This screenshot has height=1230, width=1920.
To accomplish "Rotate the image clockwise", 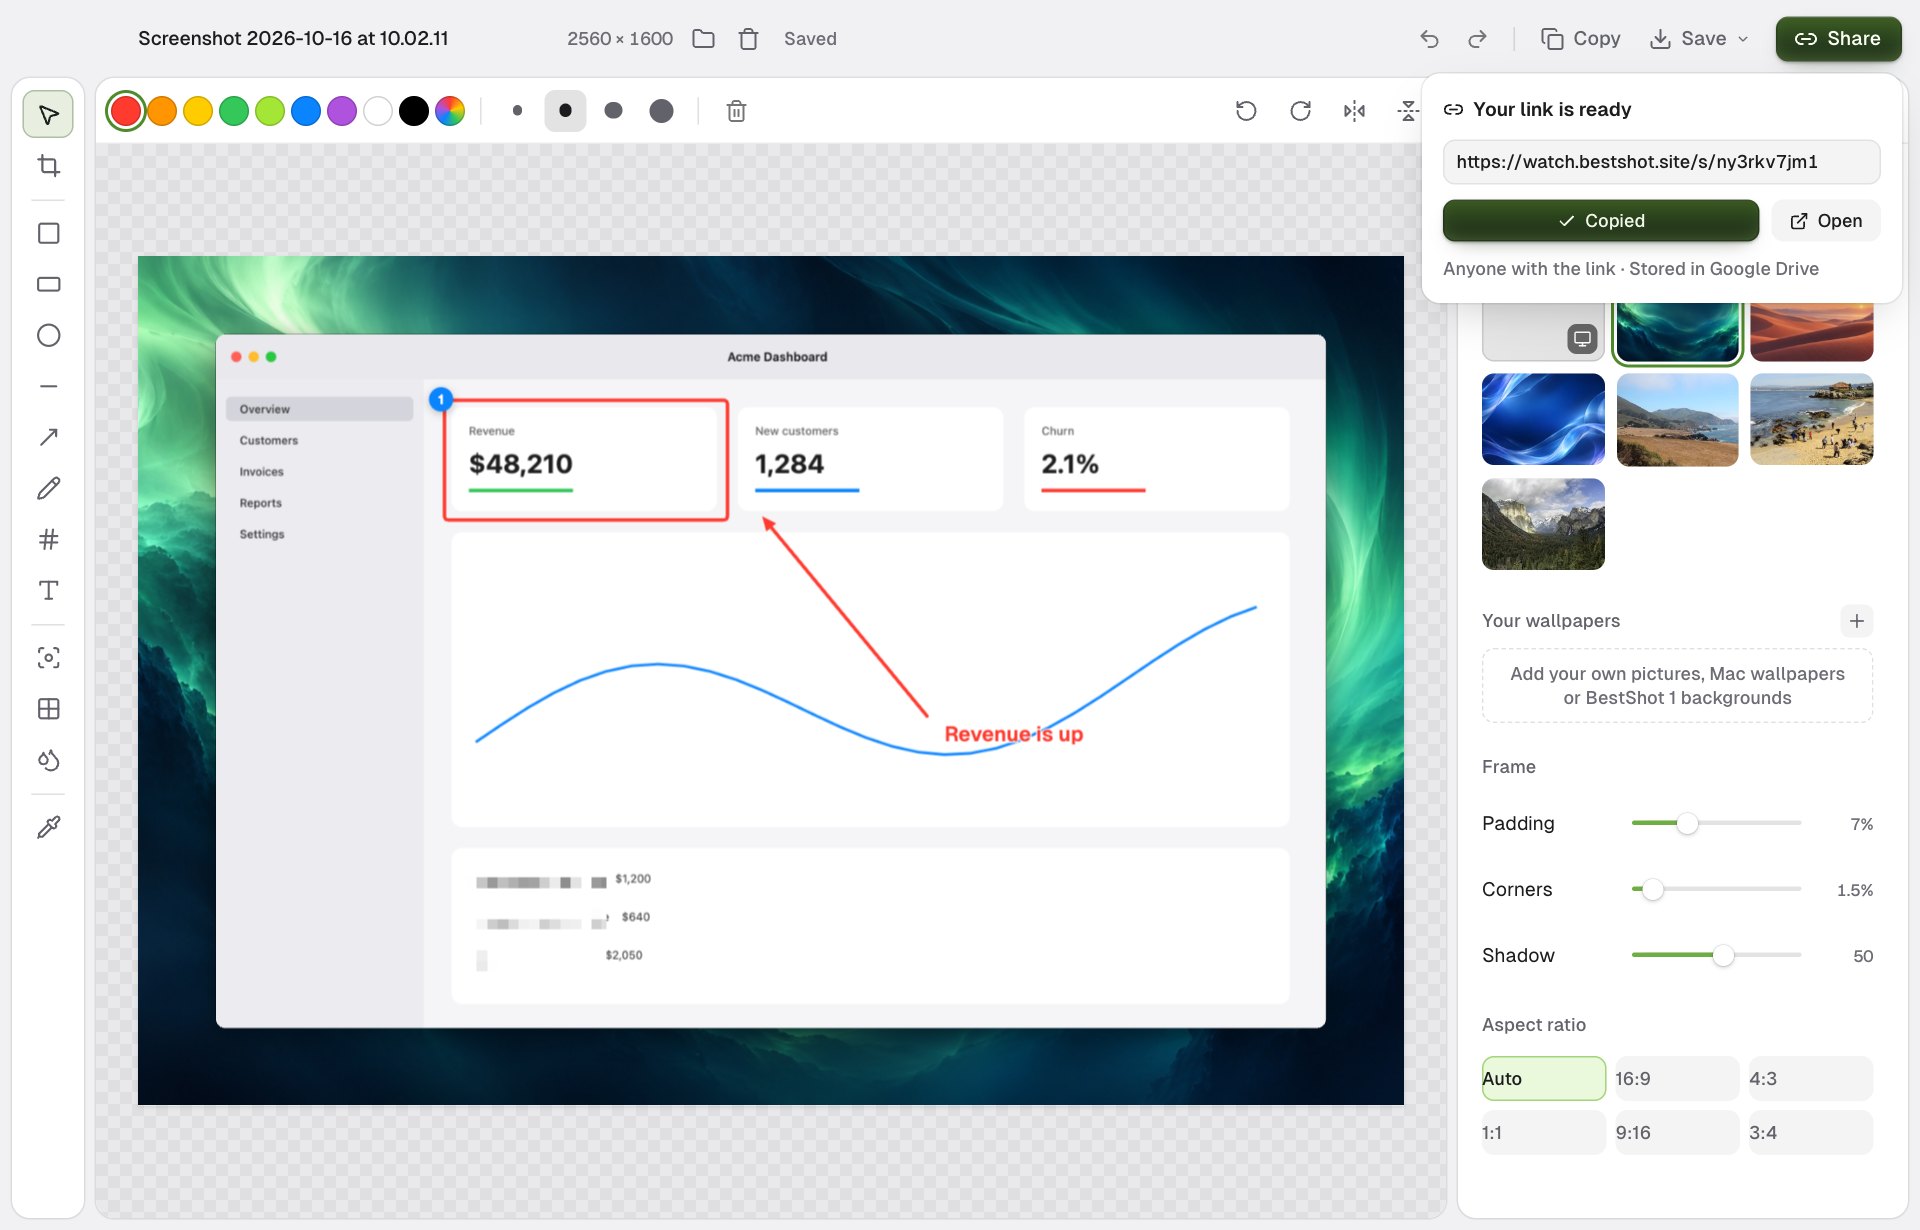I will coord(1300,111).
